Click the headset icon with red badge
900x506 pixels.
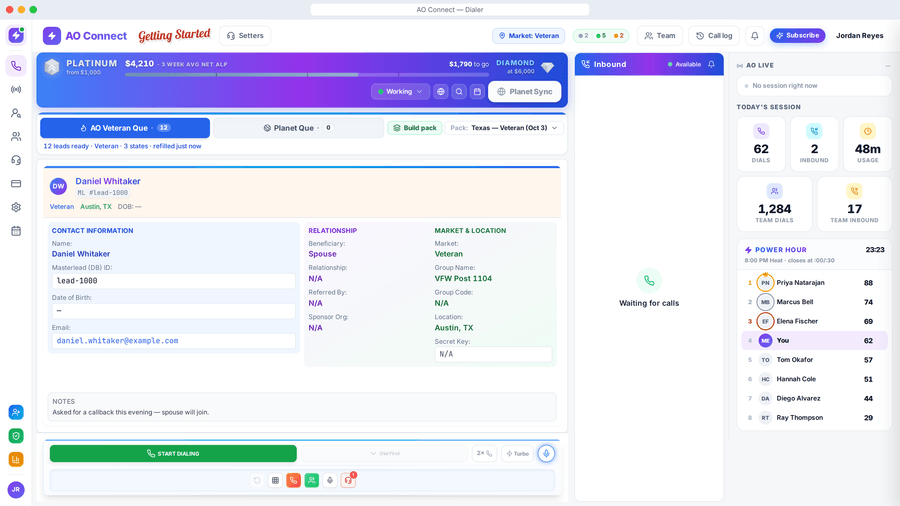point(348,480)
